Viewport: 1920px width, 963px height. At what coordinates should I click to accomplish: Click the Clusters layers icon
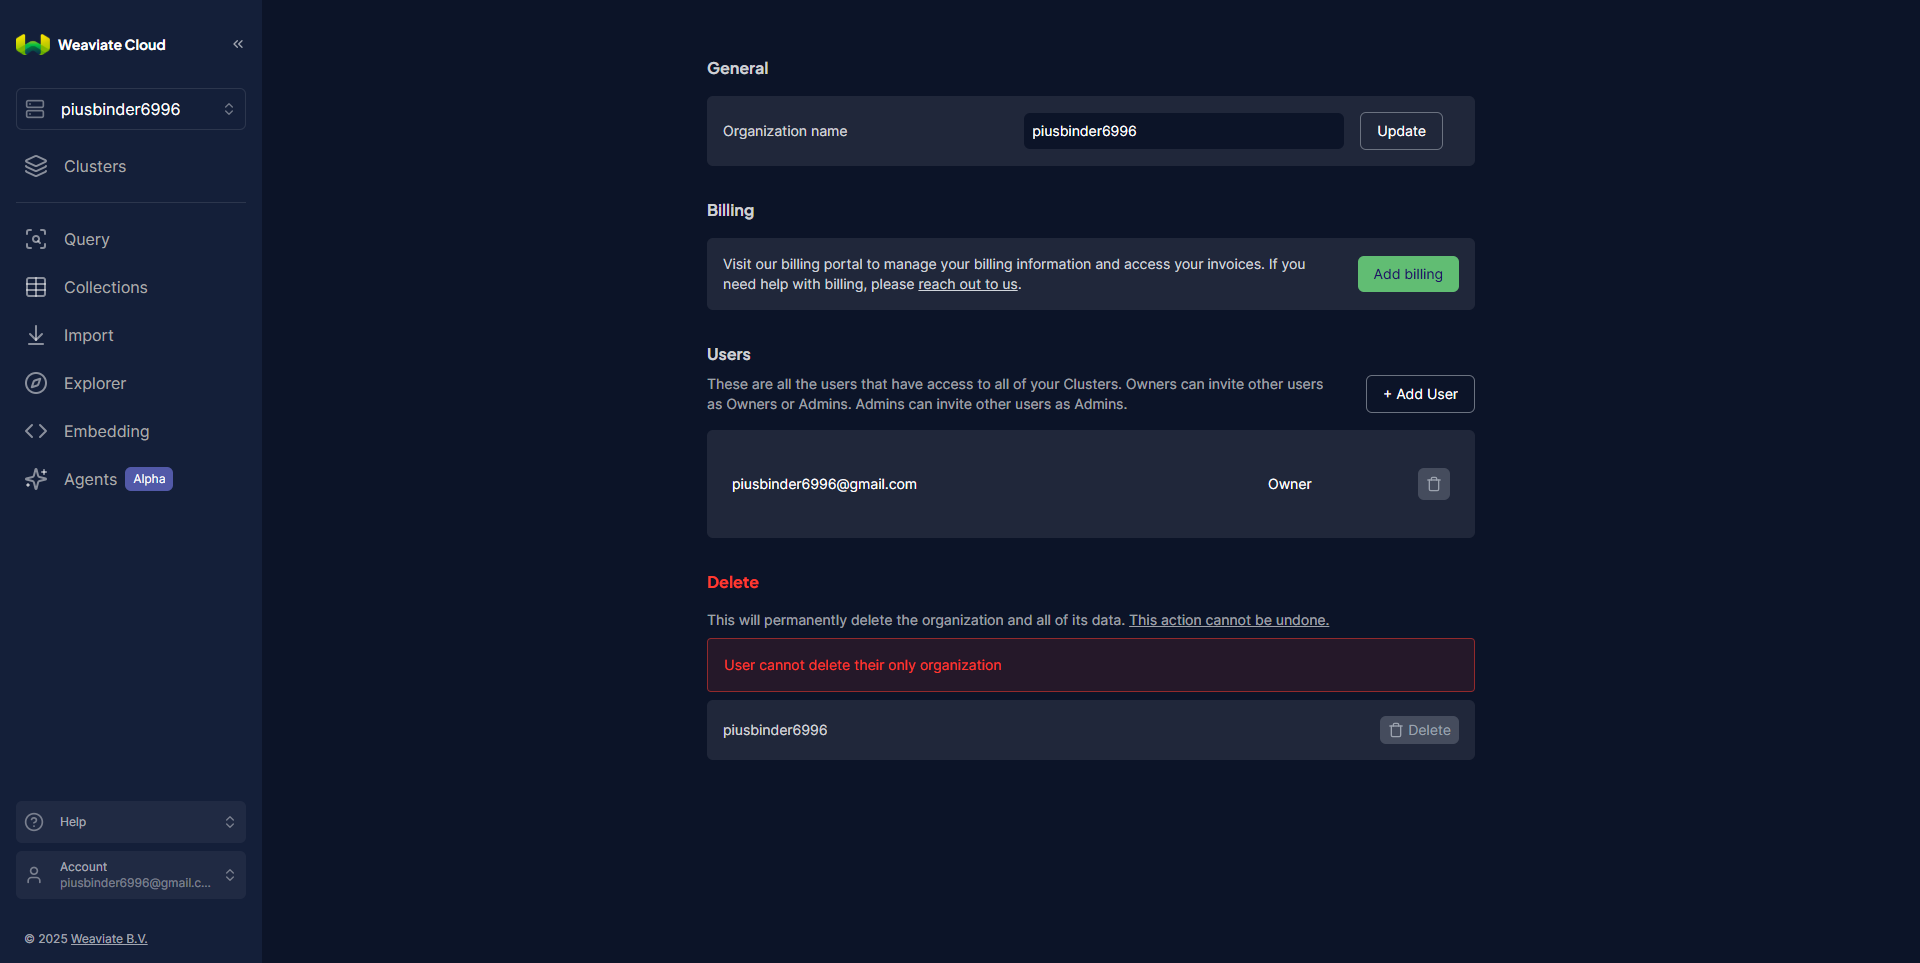pos(36,166)
